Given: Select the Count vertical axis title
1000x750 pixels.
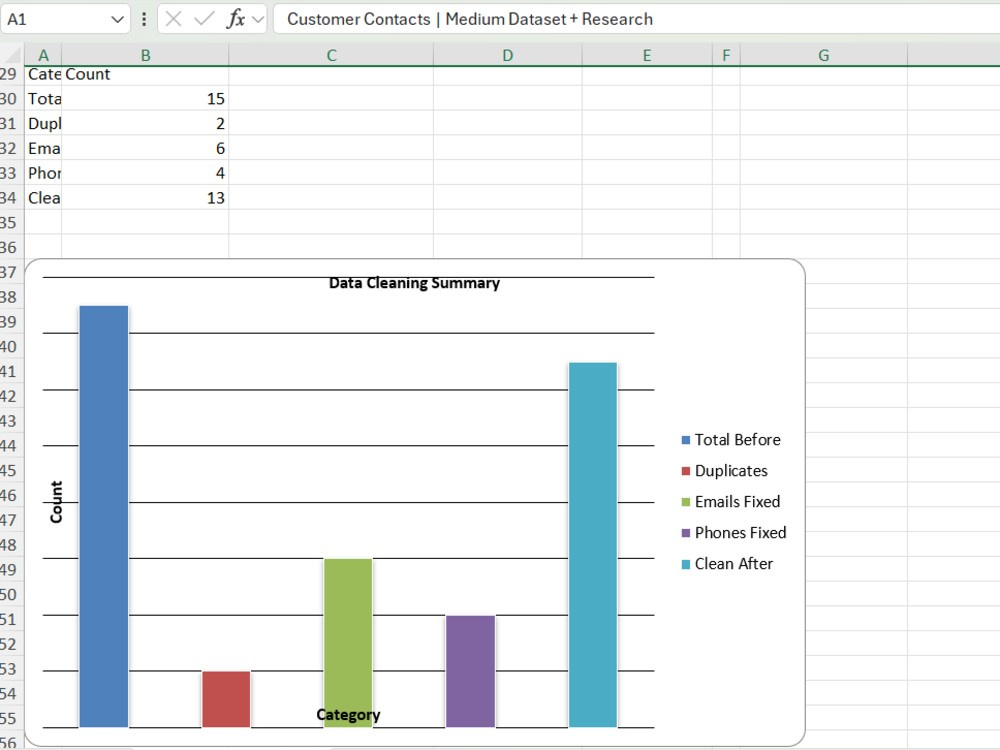Looking at the screenshot, I should [x=56, y=502].
